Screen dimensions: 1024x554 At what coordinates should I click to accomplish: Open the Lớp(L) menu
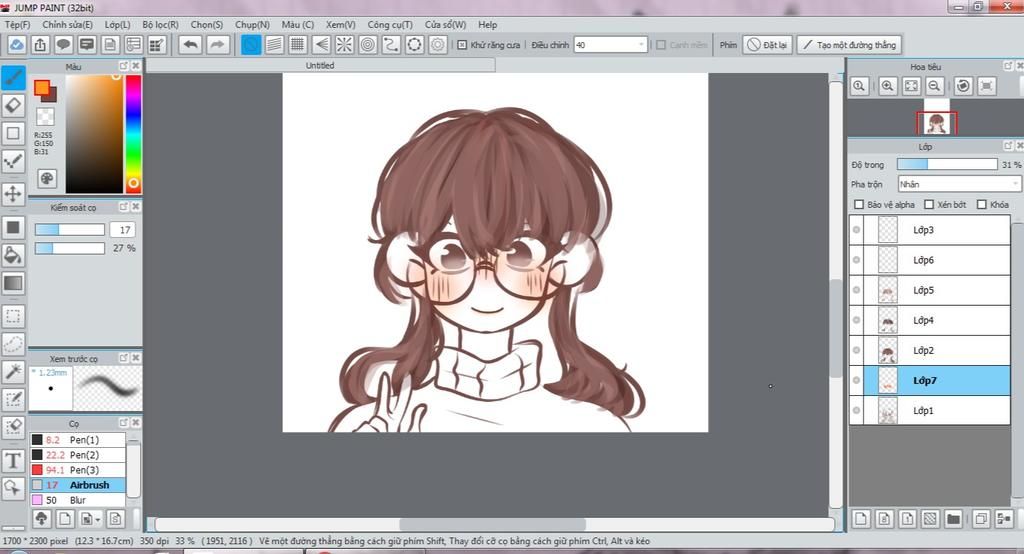coord(118,25)
